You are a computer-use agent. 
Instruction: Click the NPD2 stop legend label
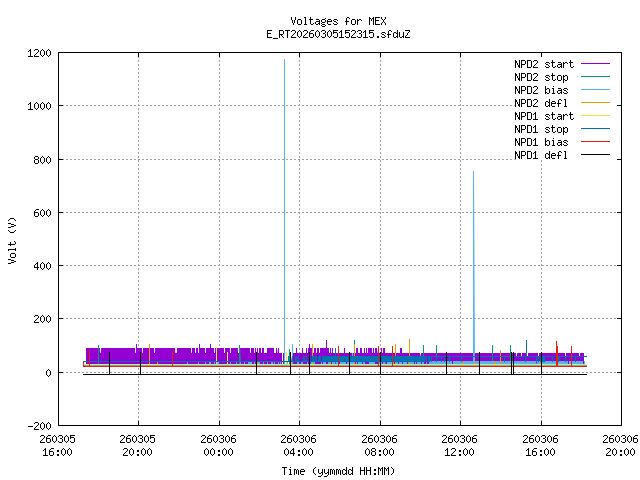pyautogui.click(x=540, y=77)
